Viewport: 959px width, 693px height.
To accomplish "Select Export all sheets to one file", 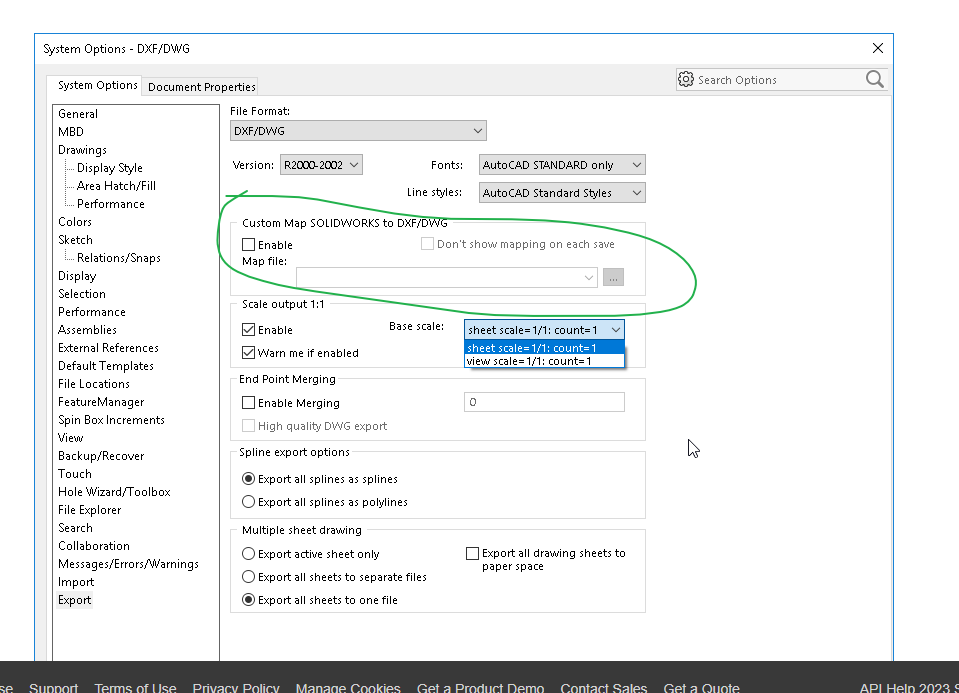I will point(248,600).
